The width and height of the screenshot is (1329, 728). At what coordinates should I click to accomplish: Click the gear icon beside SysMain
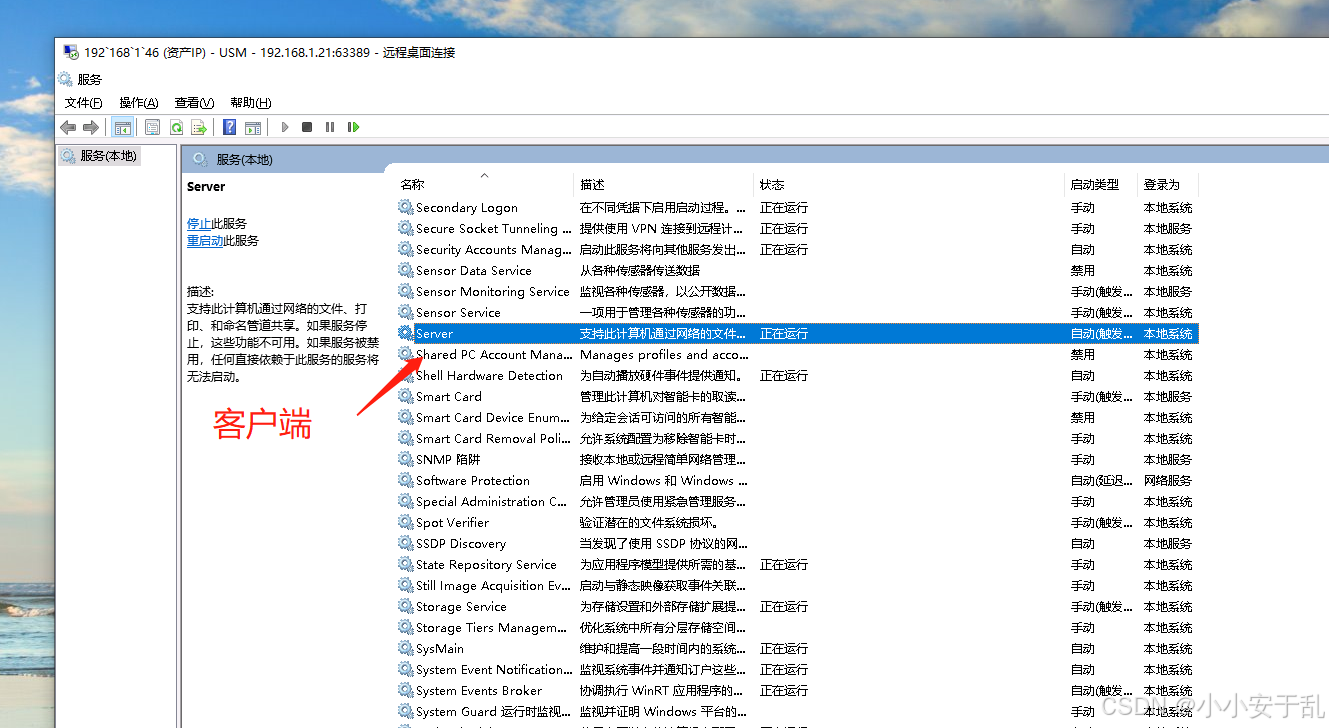pos(405,648)
